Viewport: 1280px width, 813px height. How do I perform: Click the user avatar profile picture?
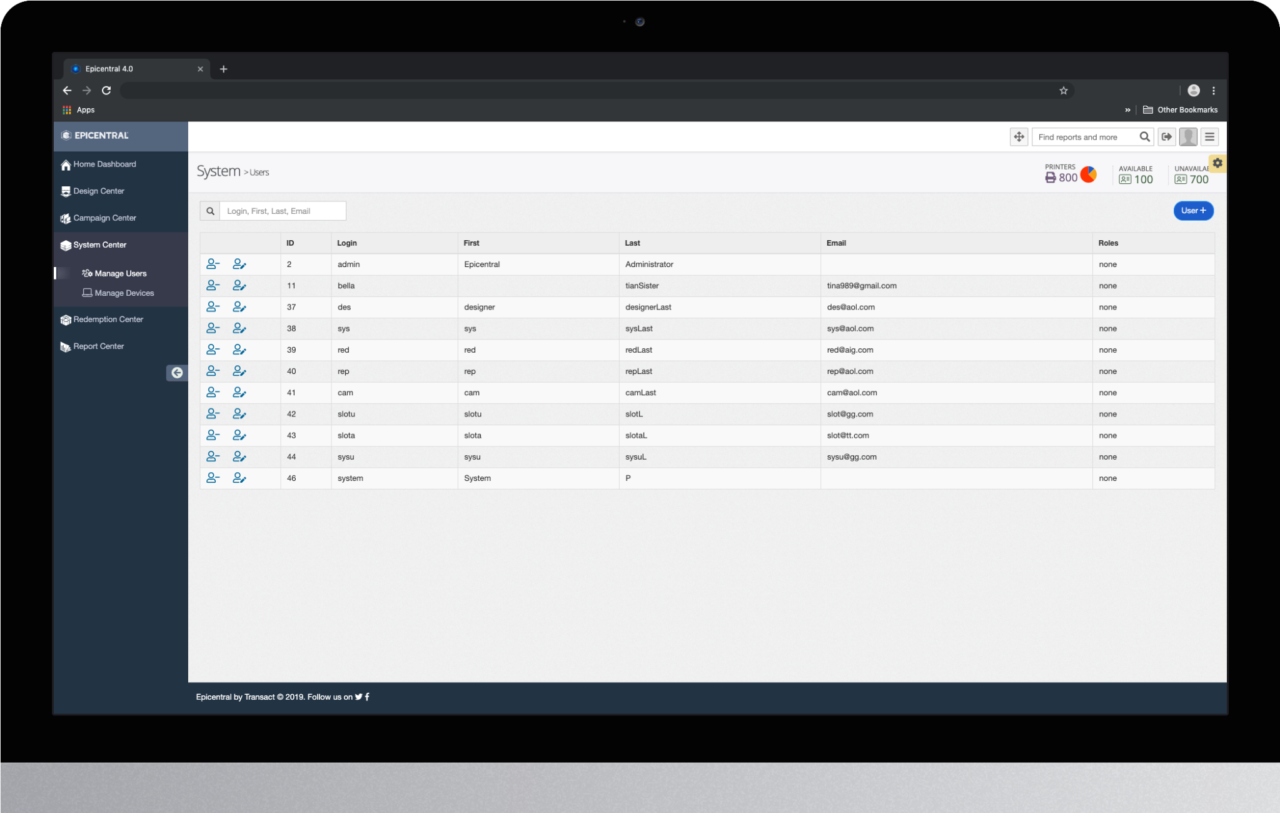click(1188, 137)
